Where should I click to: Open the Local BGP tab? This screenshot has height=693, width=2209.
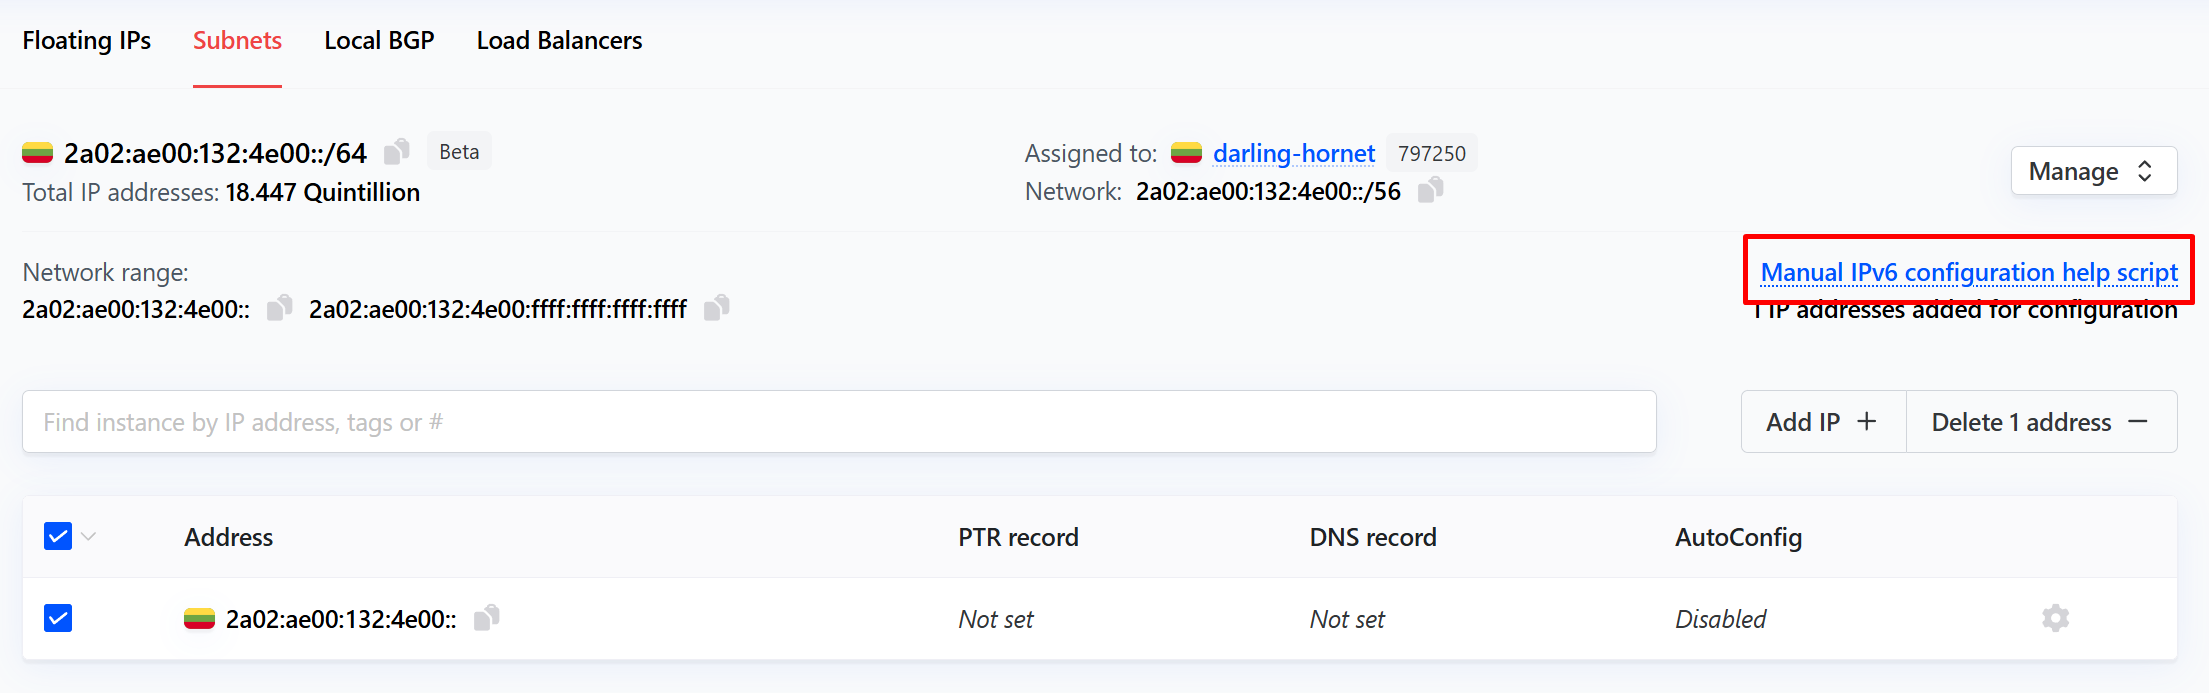pyautogui.click(x=379, y=41)
